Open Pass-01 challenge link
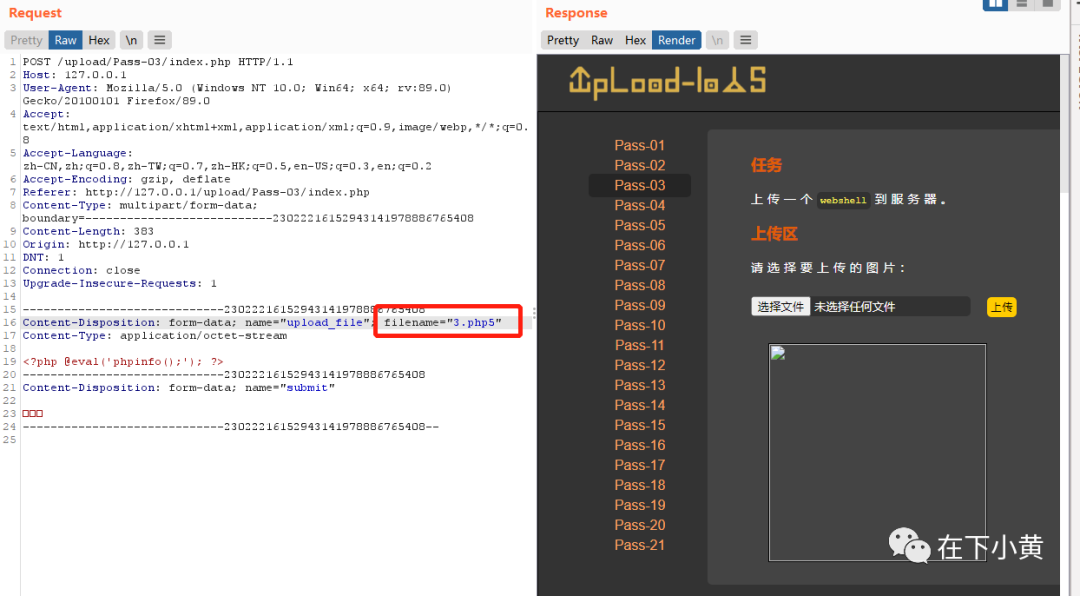The image size is (1080, 596). 639,145
